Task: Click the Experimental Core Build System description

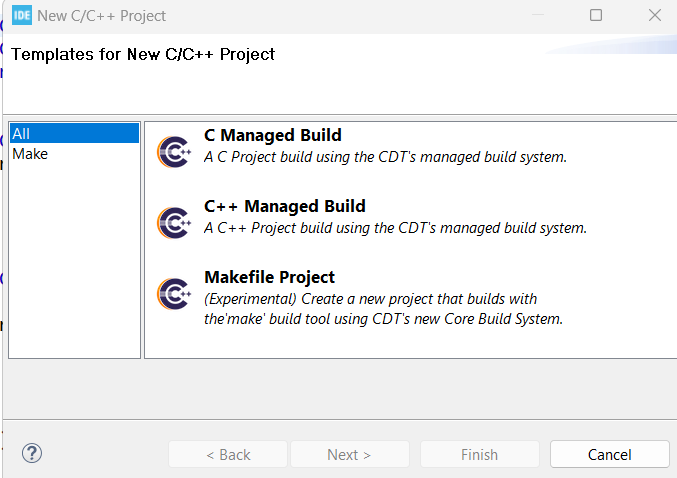Action: (383, 310)
